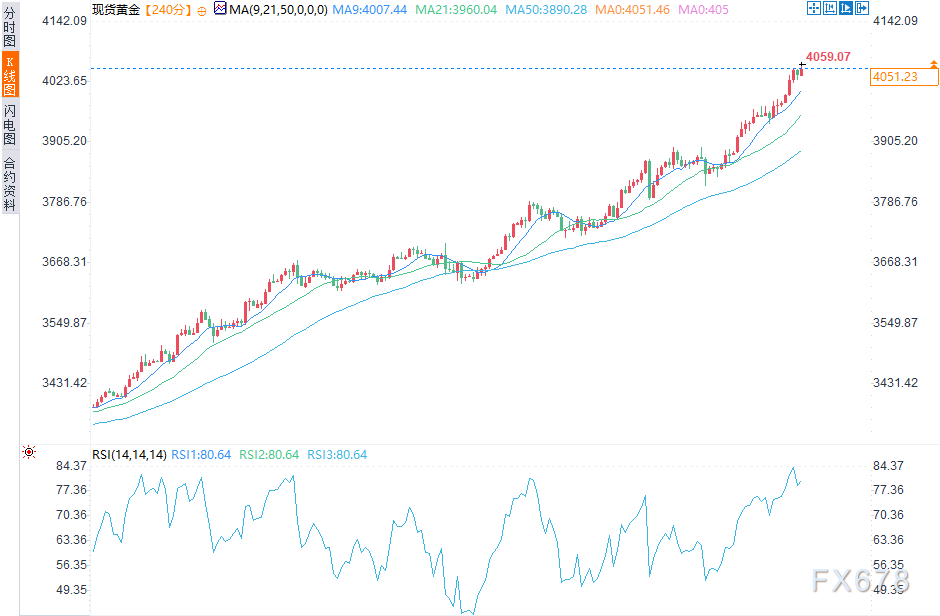Click the second chart tool icon with vertical bars
This screenshot has height=616, width=940.
point(830,9)
